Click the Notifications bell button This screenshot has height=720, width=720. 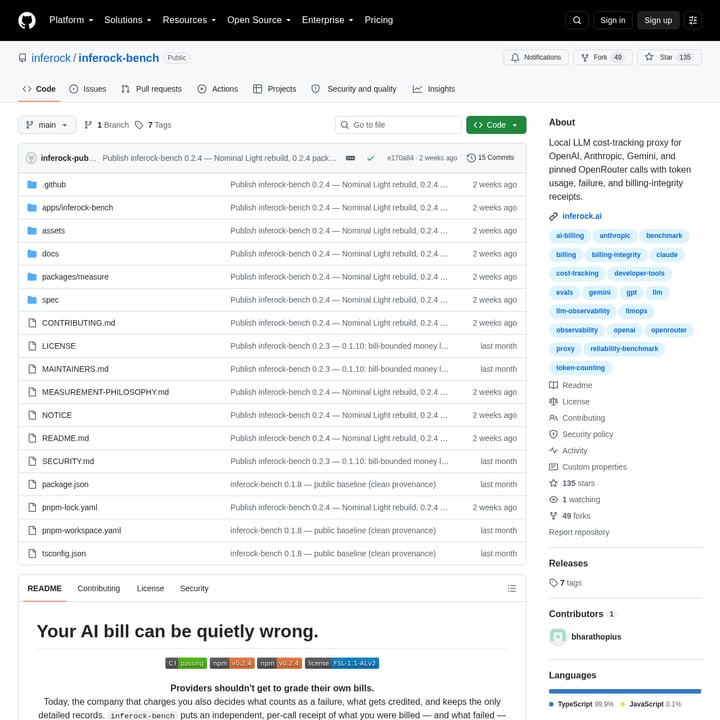536,57
